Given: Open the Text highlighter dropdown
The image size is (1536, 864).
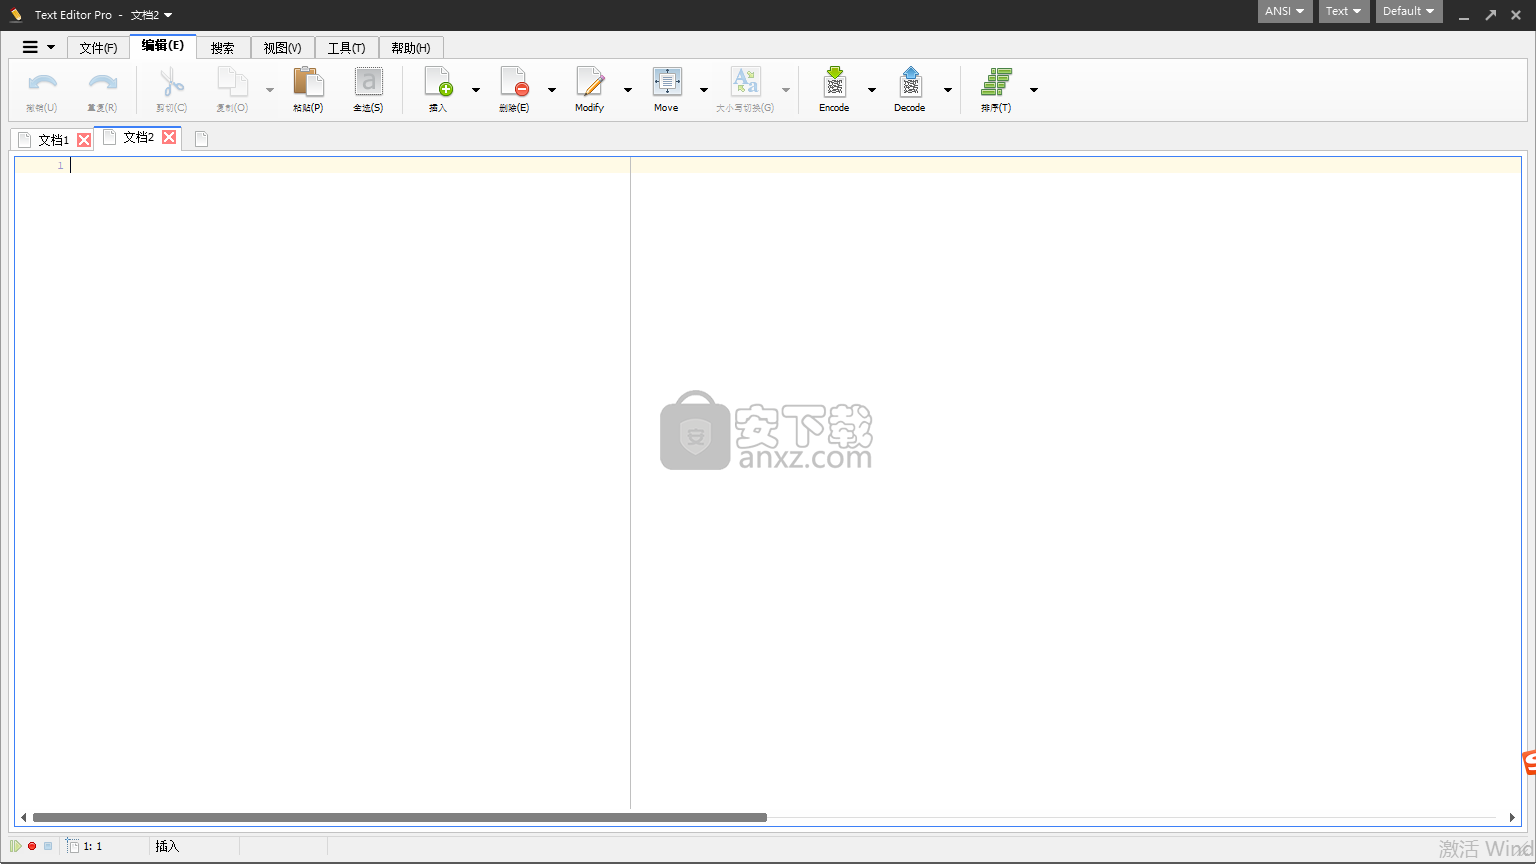Looking at the screenshot, I should pos(1344,11).
